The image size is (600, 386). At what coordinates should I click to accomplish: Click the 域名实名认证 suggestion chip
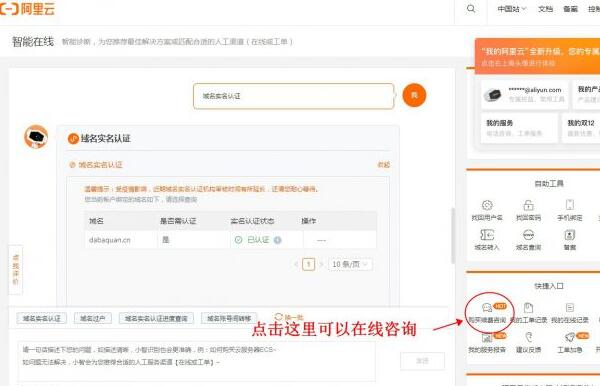point(42,318)
